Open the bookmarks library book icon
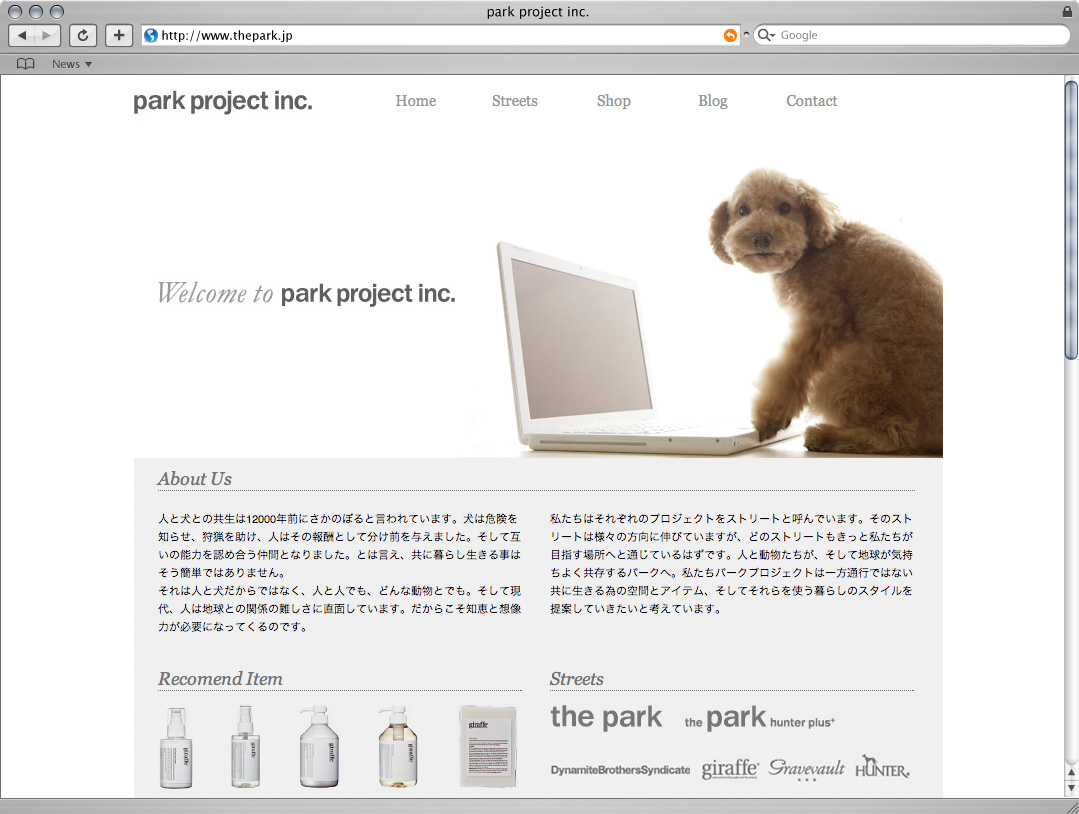The height and width of the screenshot is (814, 1079). [x=26, y=64]
